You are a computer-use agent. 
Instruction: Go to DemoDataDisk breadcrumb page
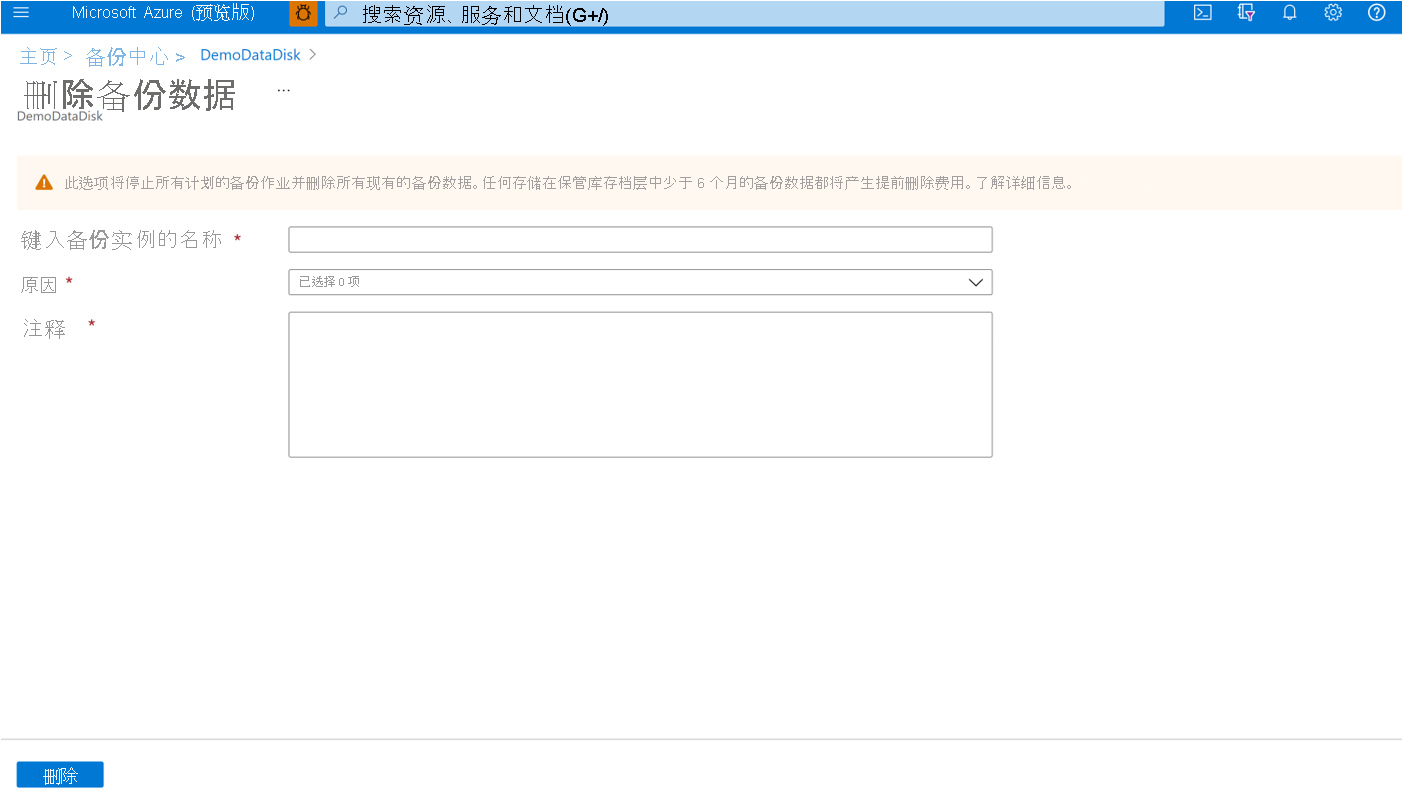pos(249,55)
